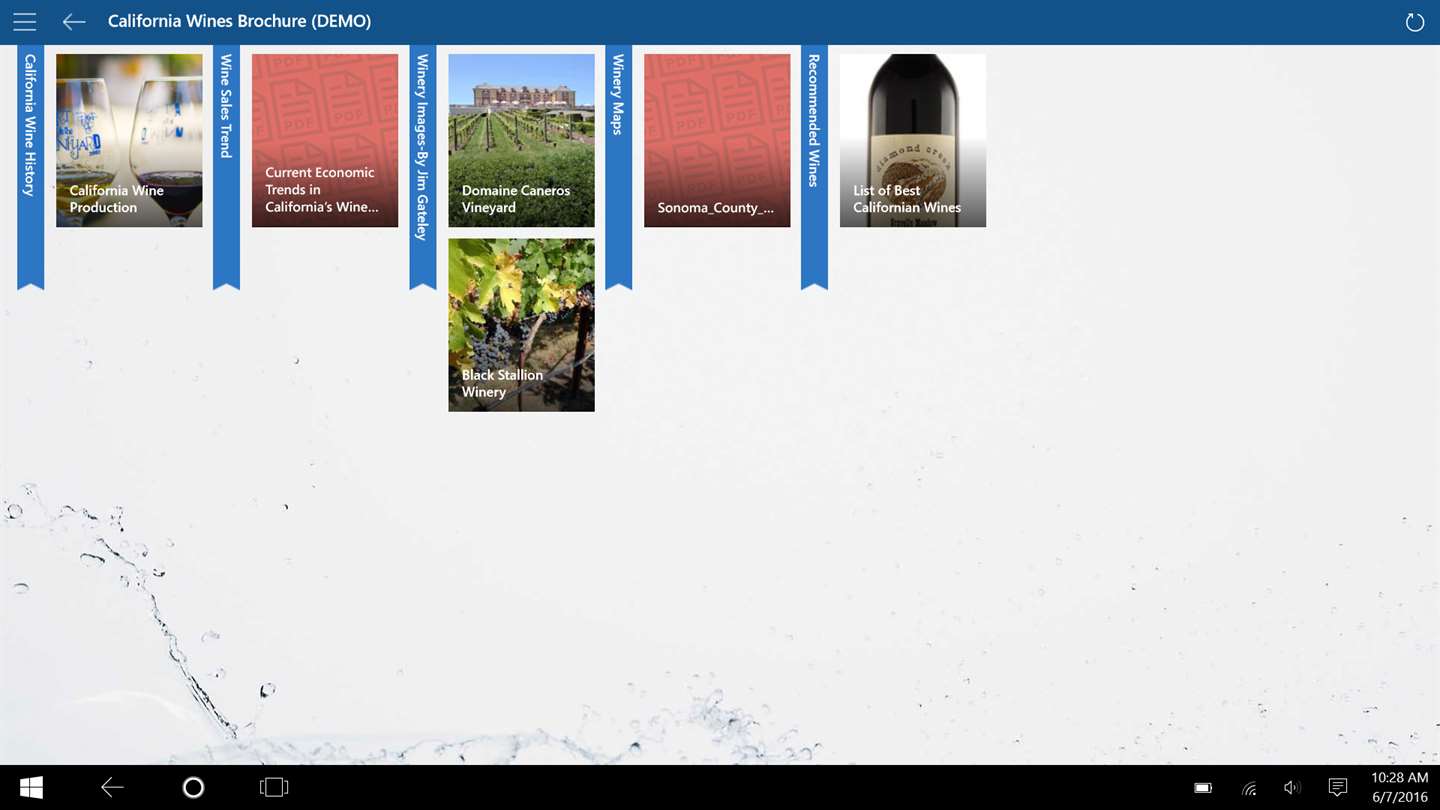This screenshot has height=810, width=1440.
Task: Open California Wine Production thumbnail
Action: point(129,140)
